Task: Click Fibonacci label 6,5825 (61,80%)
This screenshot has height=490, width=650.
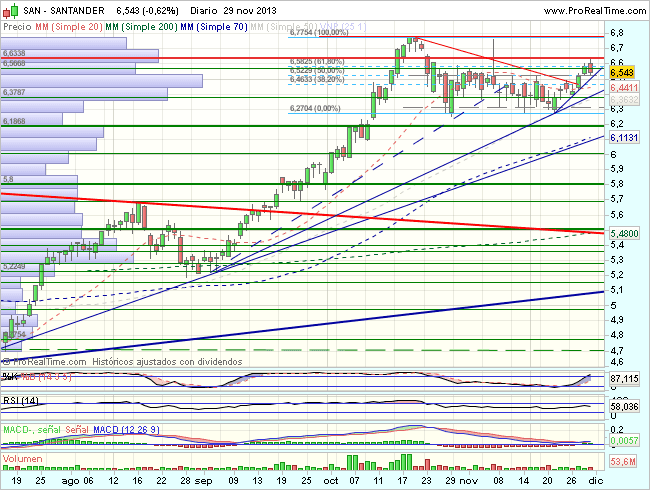Action: [317, 61]
